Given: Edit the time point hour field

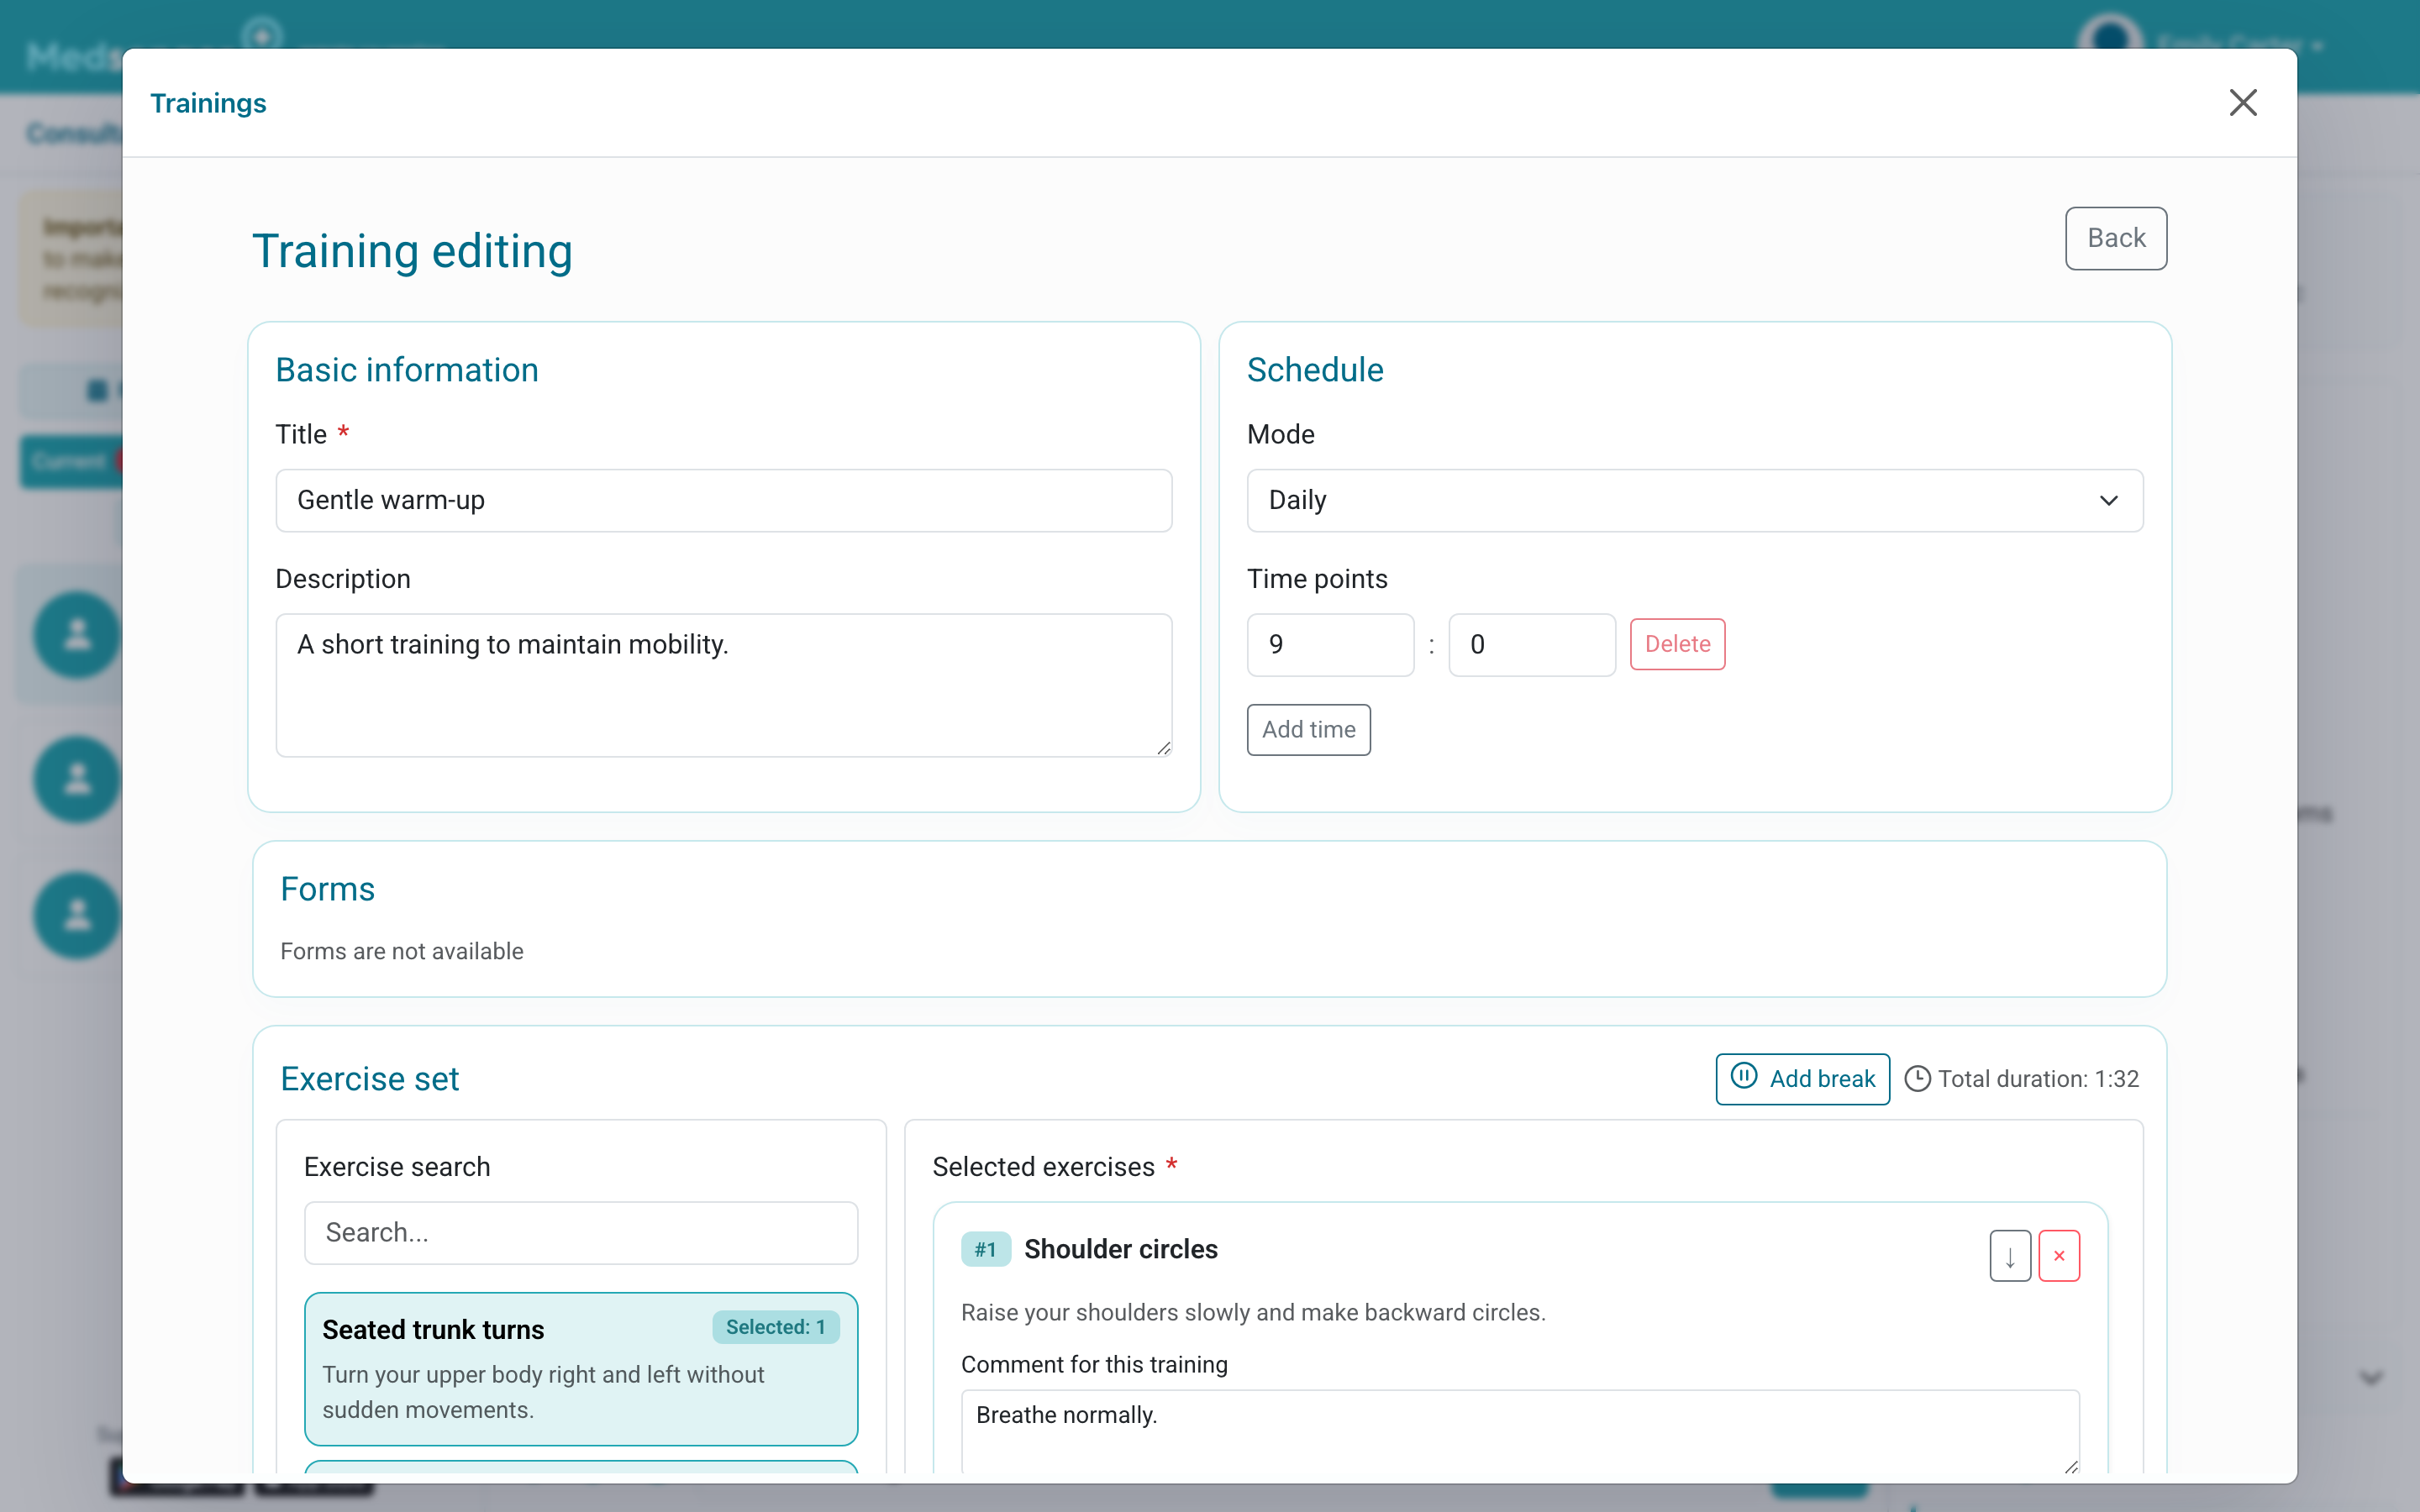Looking at the screenshot, I should [1330, 645].
